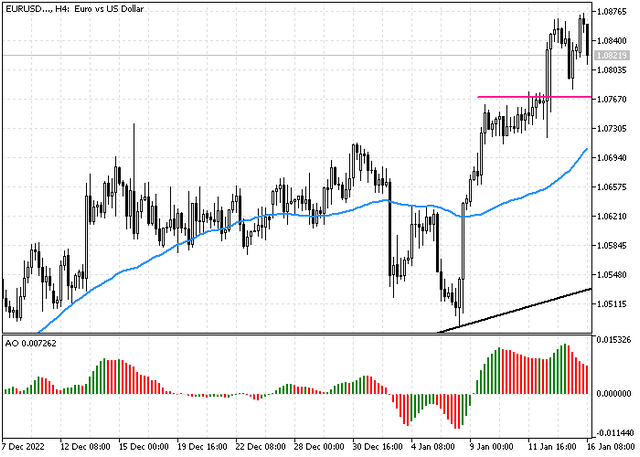
Task: Click the AO scale value 0.015326
Action: (x=614, y=339)
